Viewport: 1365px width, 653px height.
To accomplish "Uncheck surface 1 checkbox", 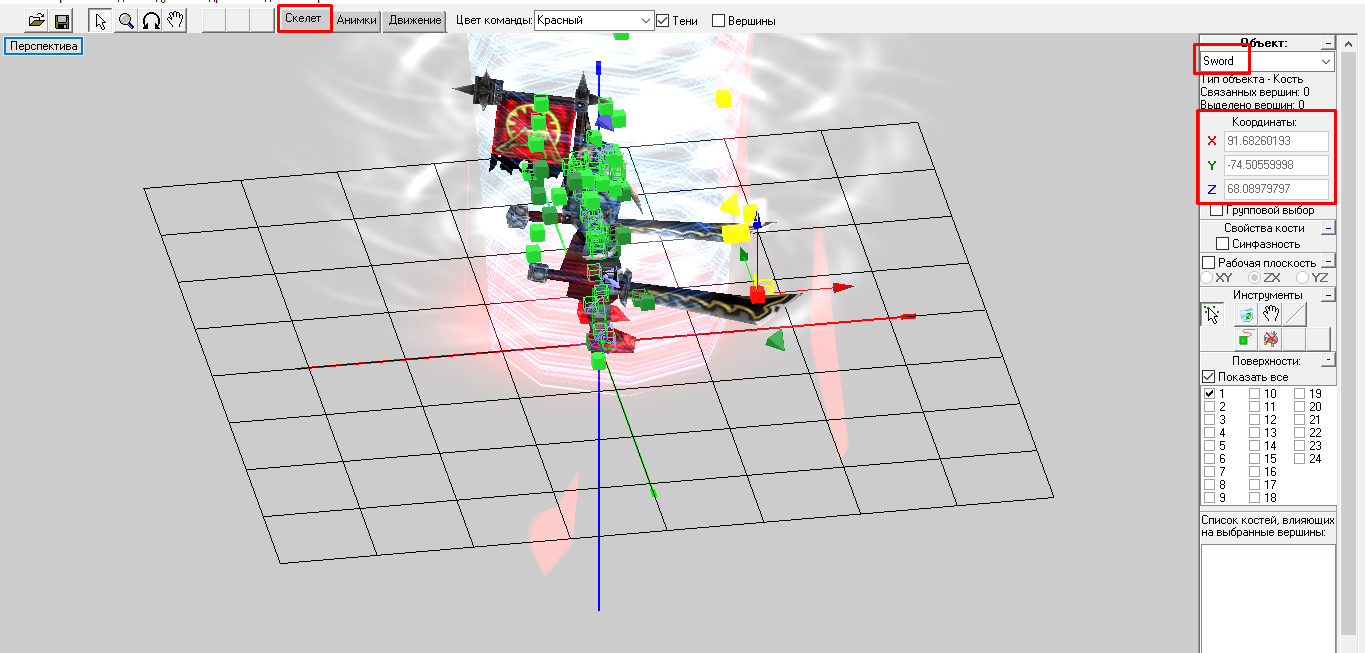I will pyautogui.click(x=1210, y=394).
